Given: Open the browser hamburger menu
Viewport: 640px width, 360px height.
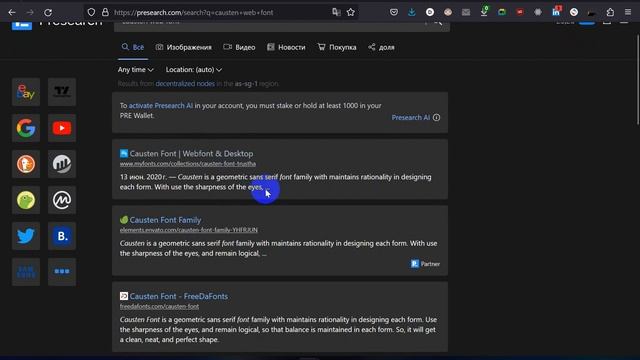Looking at the screenshot, I should click(x=628, y=12).
